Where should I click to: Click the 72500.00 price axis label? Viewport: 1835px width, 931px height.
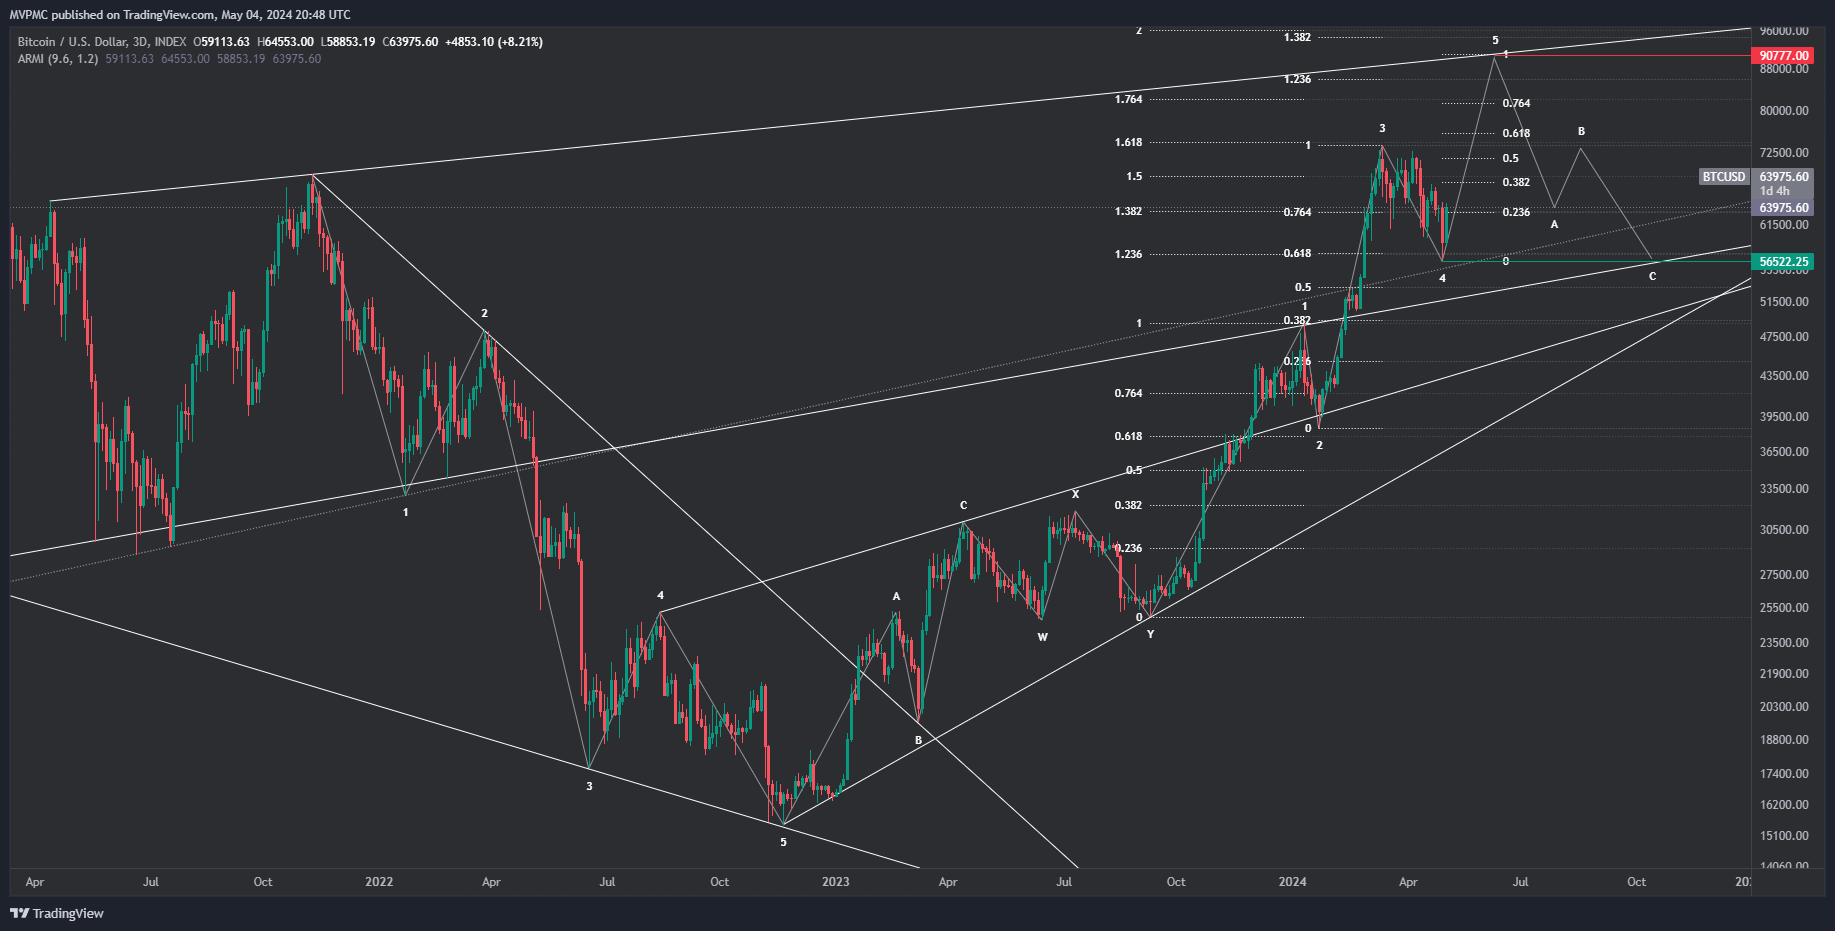tap(1784, 153)
